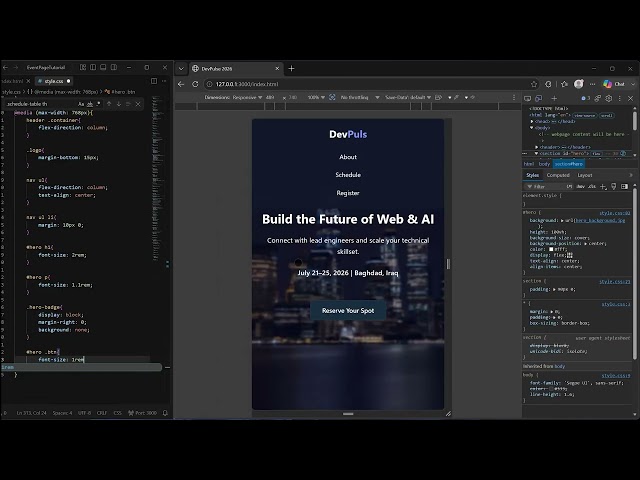
Task: Collapse the body element node
Action: [x=532, y=128]
